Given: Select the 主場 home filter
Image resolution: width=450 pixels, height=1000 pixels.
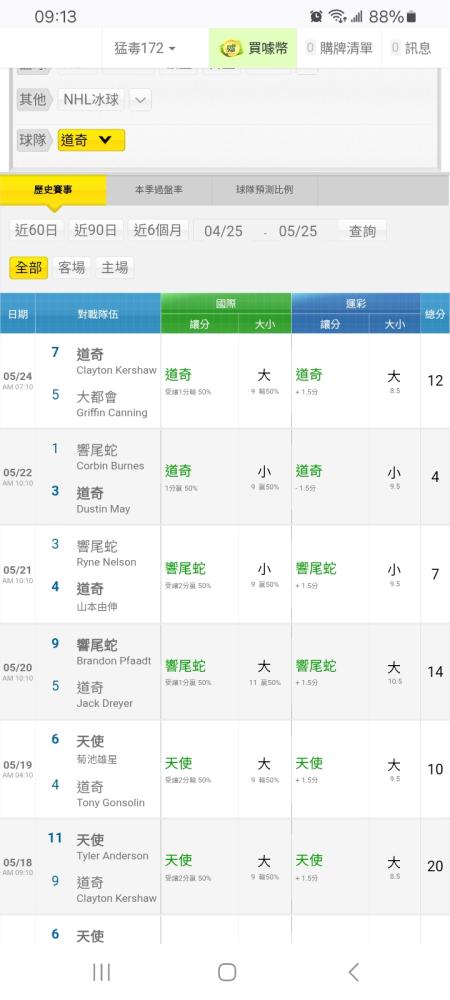Looking at the screenshot, I should (115, 268).
